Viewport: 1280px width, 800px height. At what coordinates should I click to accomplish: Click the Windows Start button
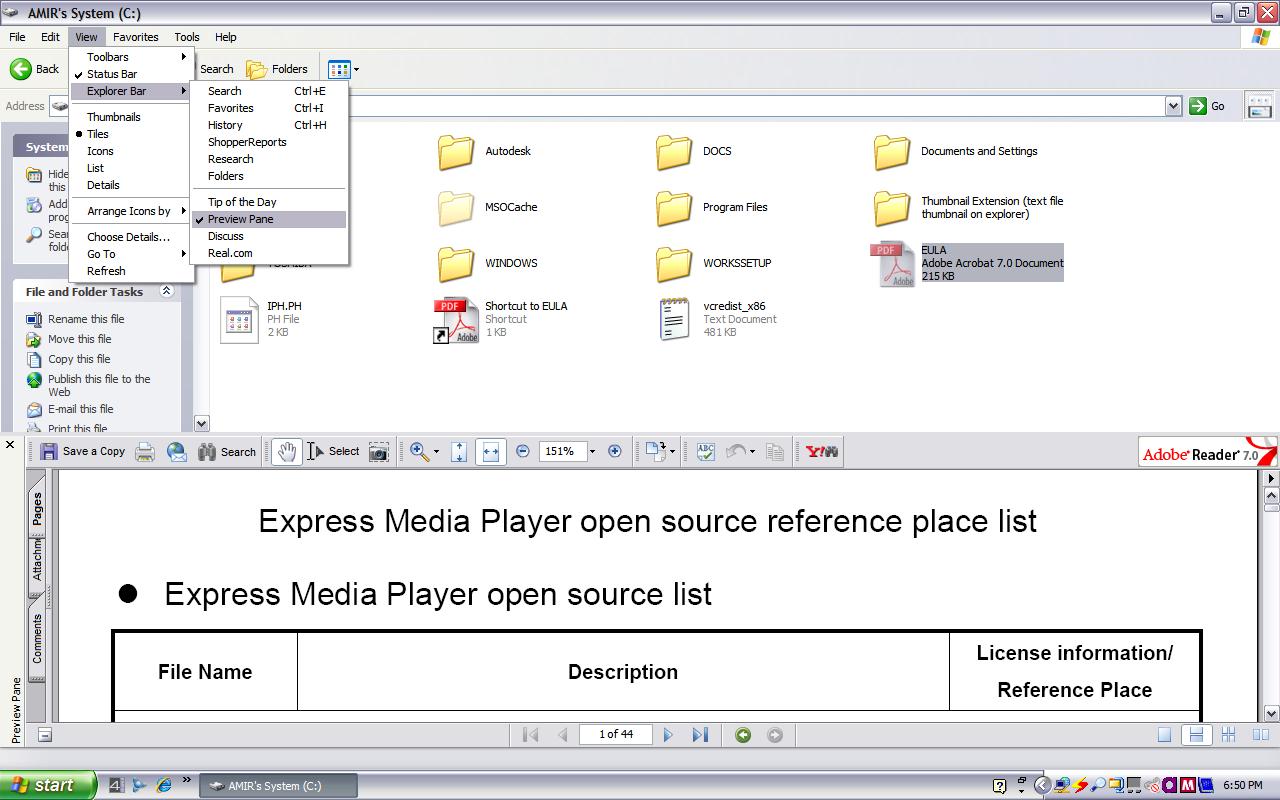click(x=48, y=785)
